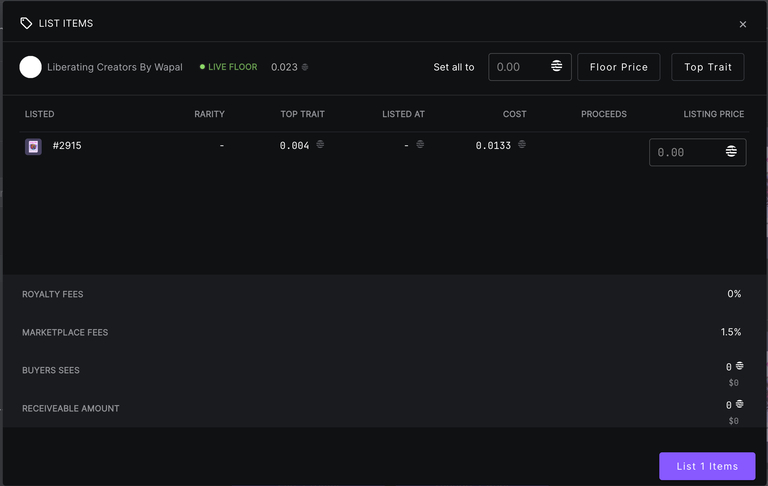768x486 pixels.
Task: Open Liberating Creators By Wapal collection name
Action: coord(115,67)
